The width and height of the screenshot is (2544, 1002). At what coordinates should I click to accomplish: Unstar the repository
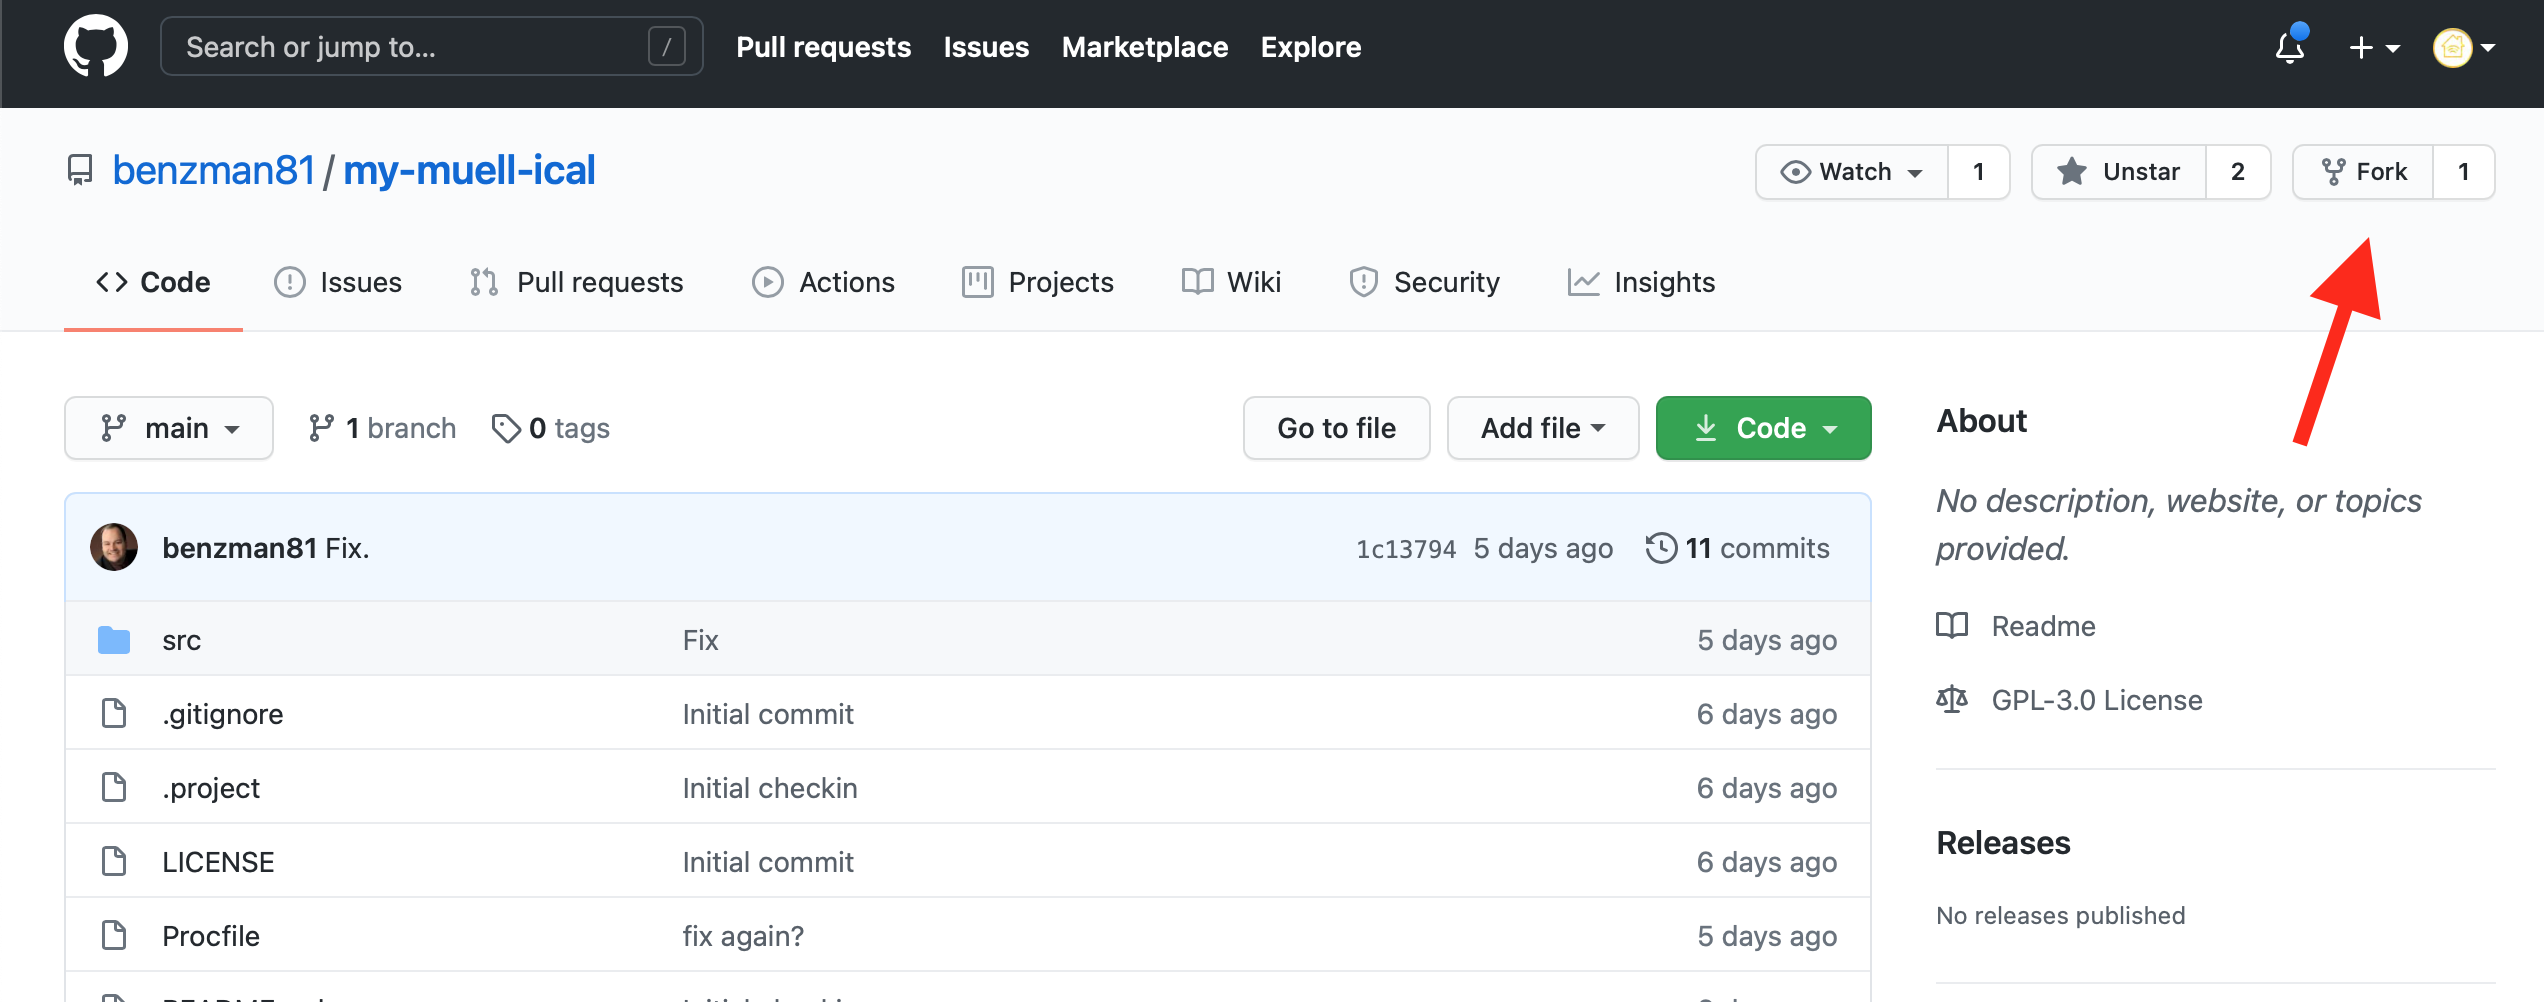2119,172
